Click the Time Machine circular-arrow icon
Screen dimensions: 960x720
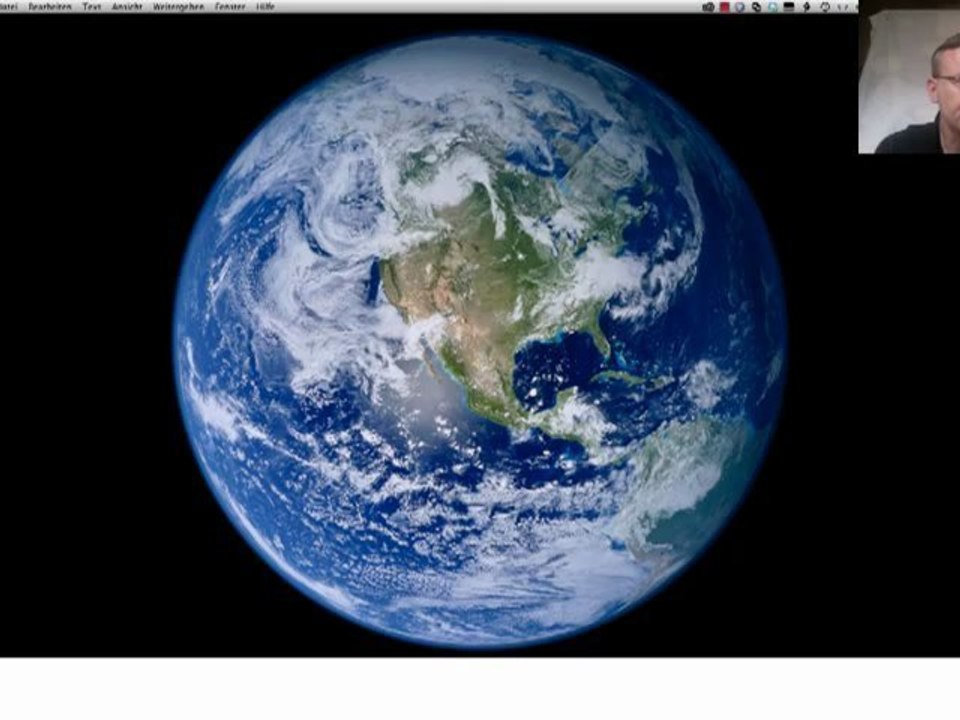click(x=825, y=7)
